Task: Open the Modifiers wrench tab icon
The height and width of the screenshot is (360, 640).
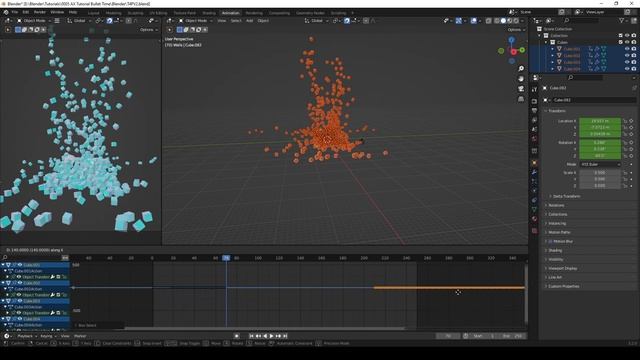Action: point(534,172)
